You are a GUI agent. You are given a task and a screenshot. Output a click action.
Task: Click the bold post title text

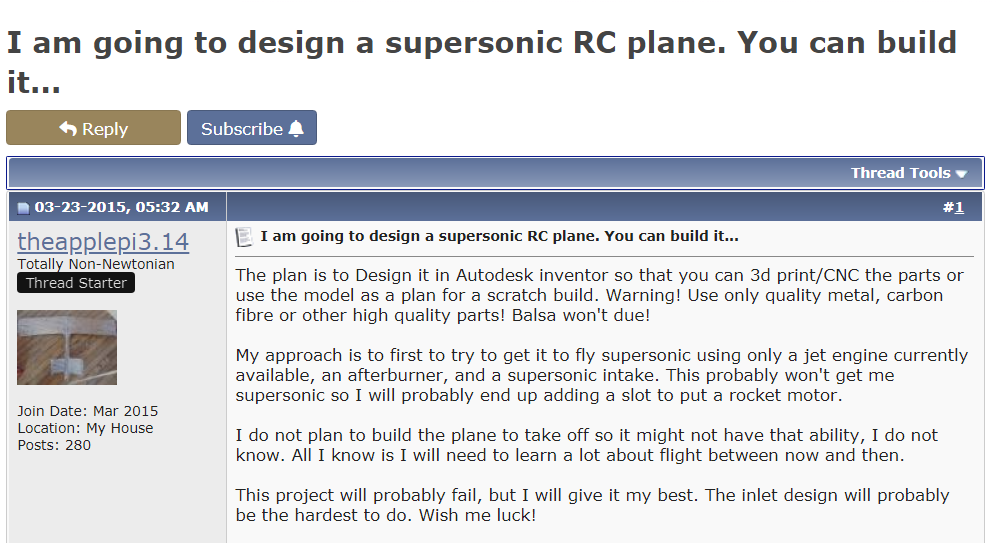point(499,236)
